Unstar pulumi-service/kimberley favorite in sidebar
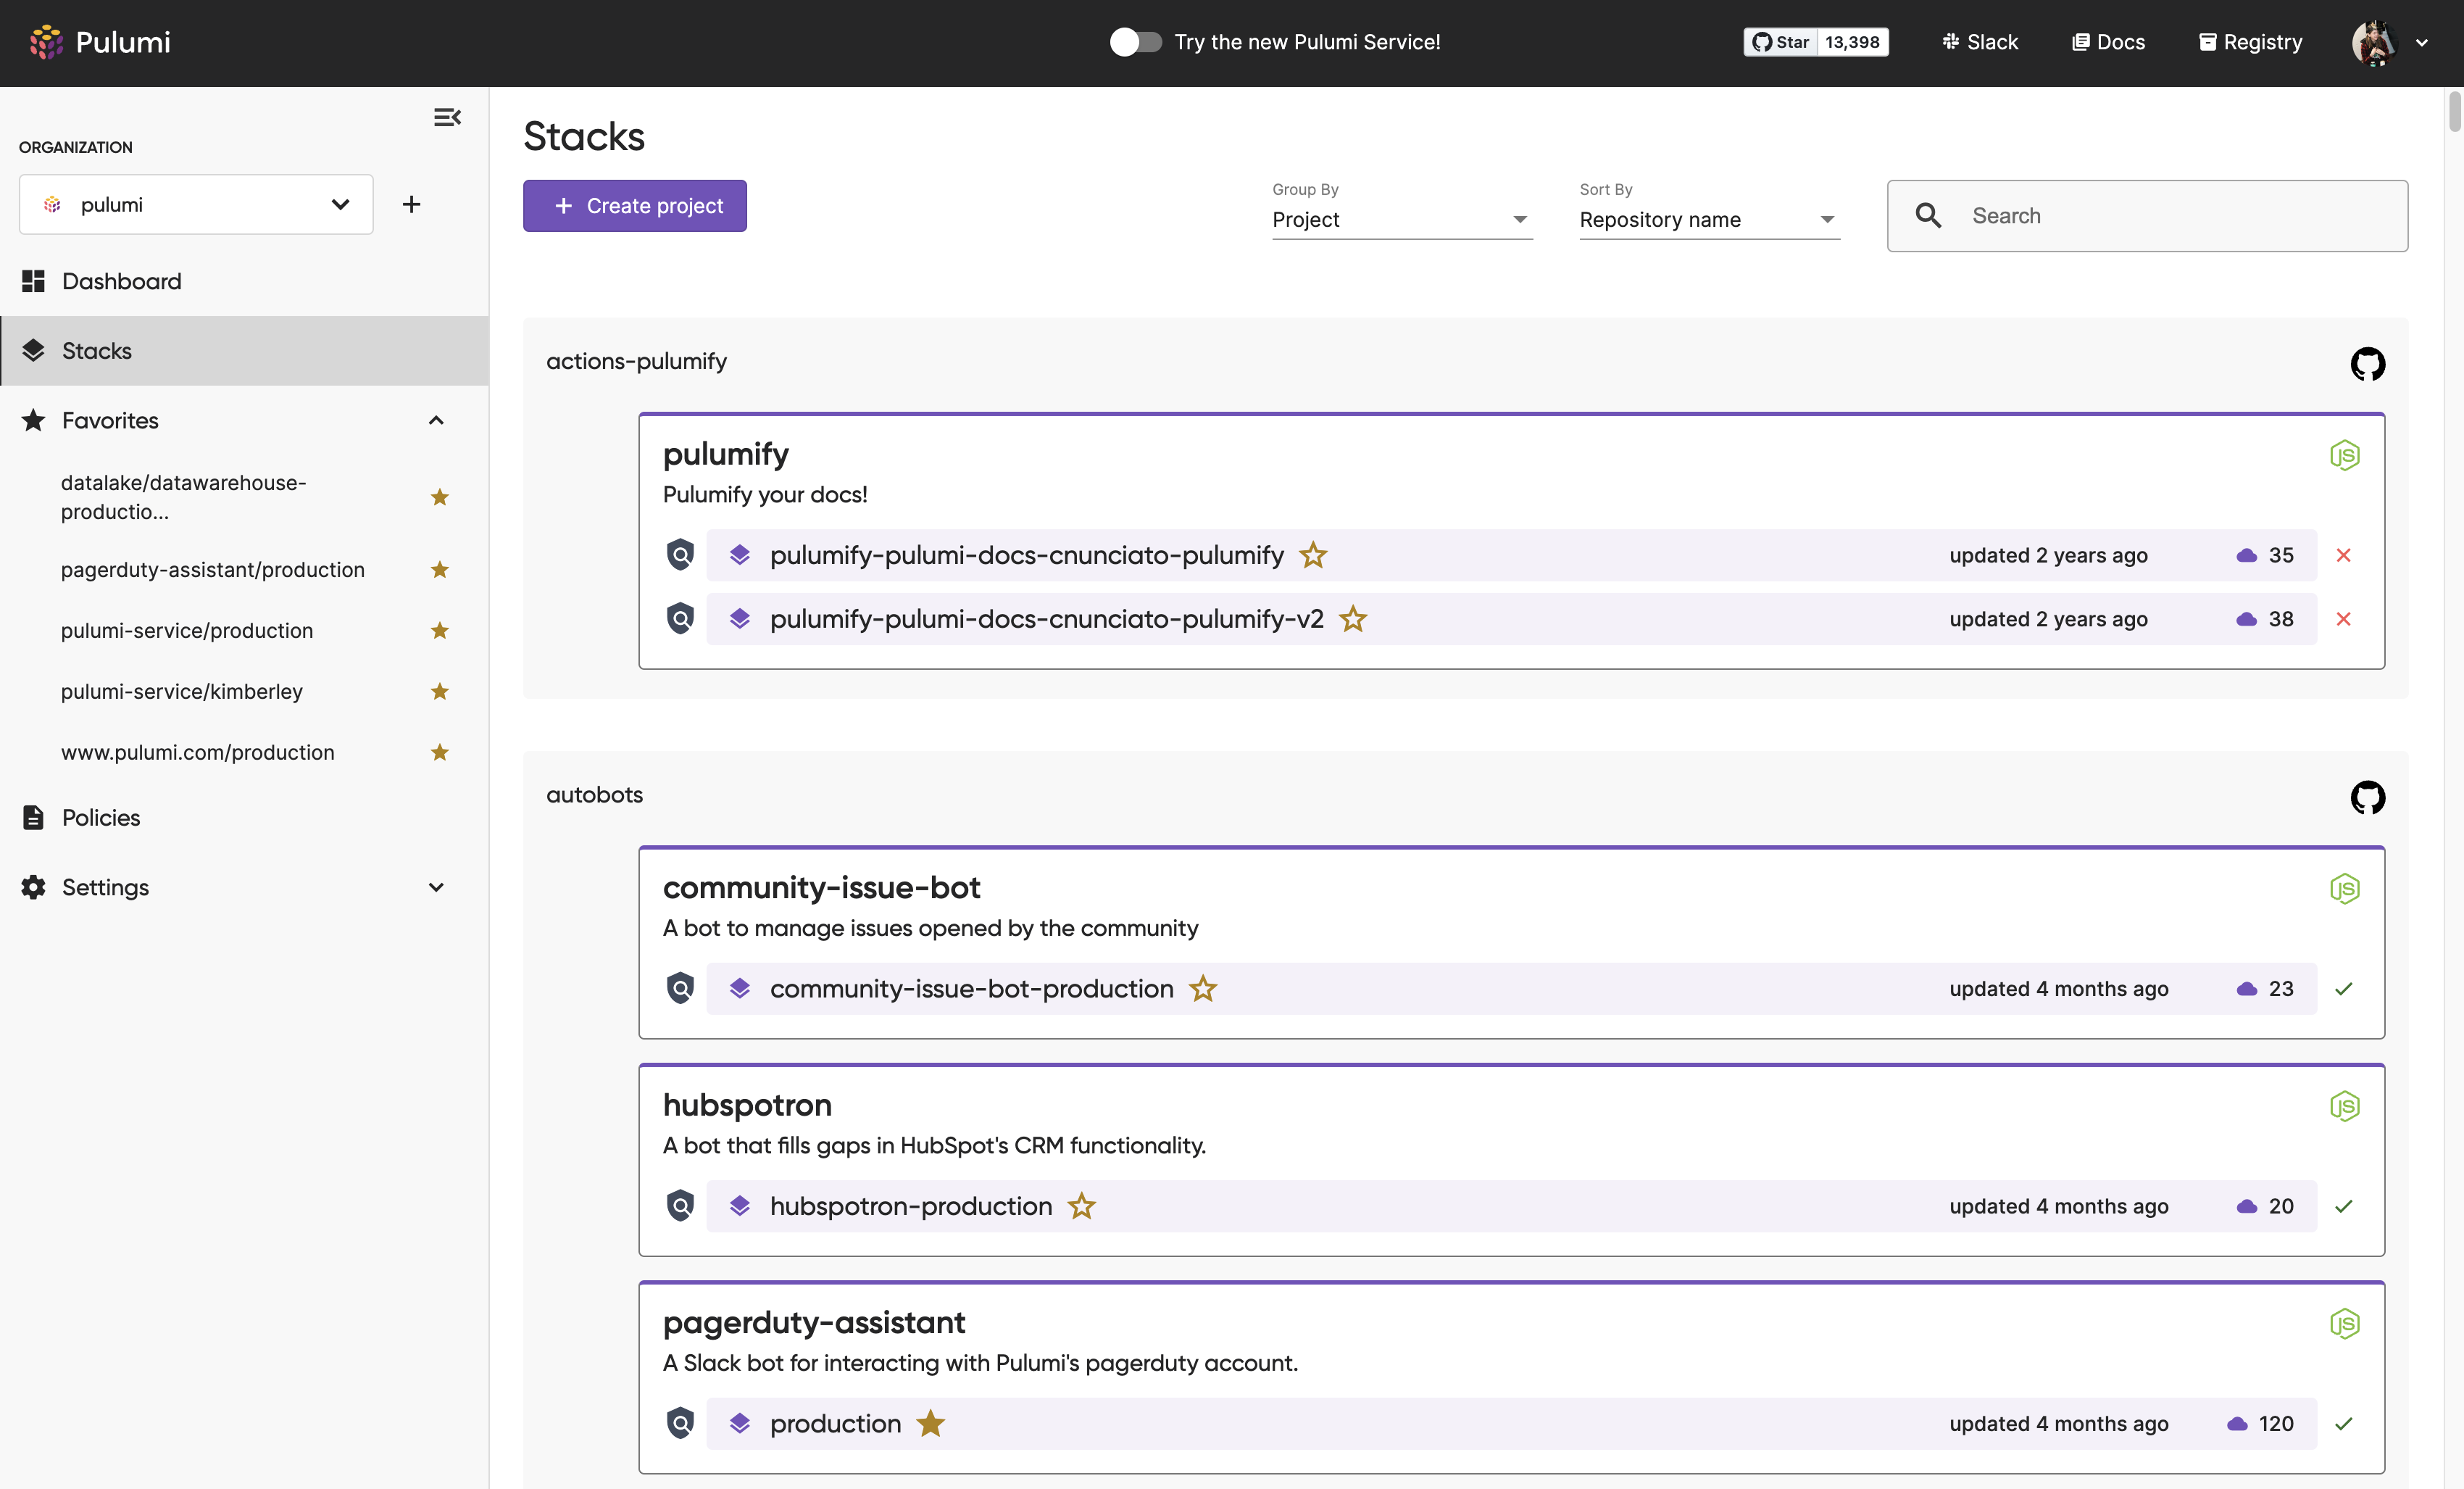 tap(439, 691)
